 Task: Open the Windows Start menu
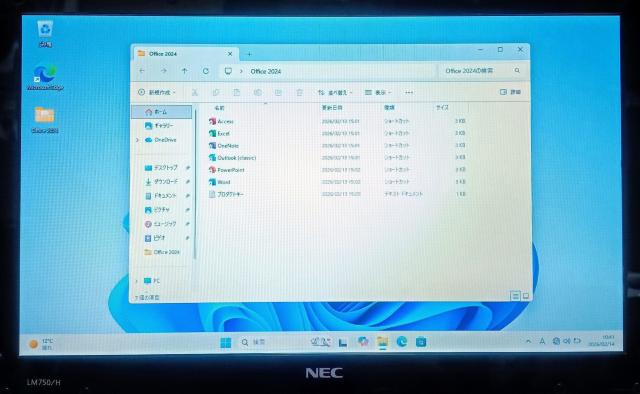click(226, 342)
